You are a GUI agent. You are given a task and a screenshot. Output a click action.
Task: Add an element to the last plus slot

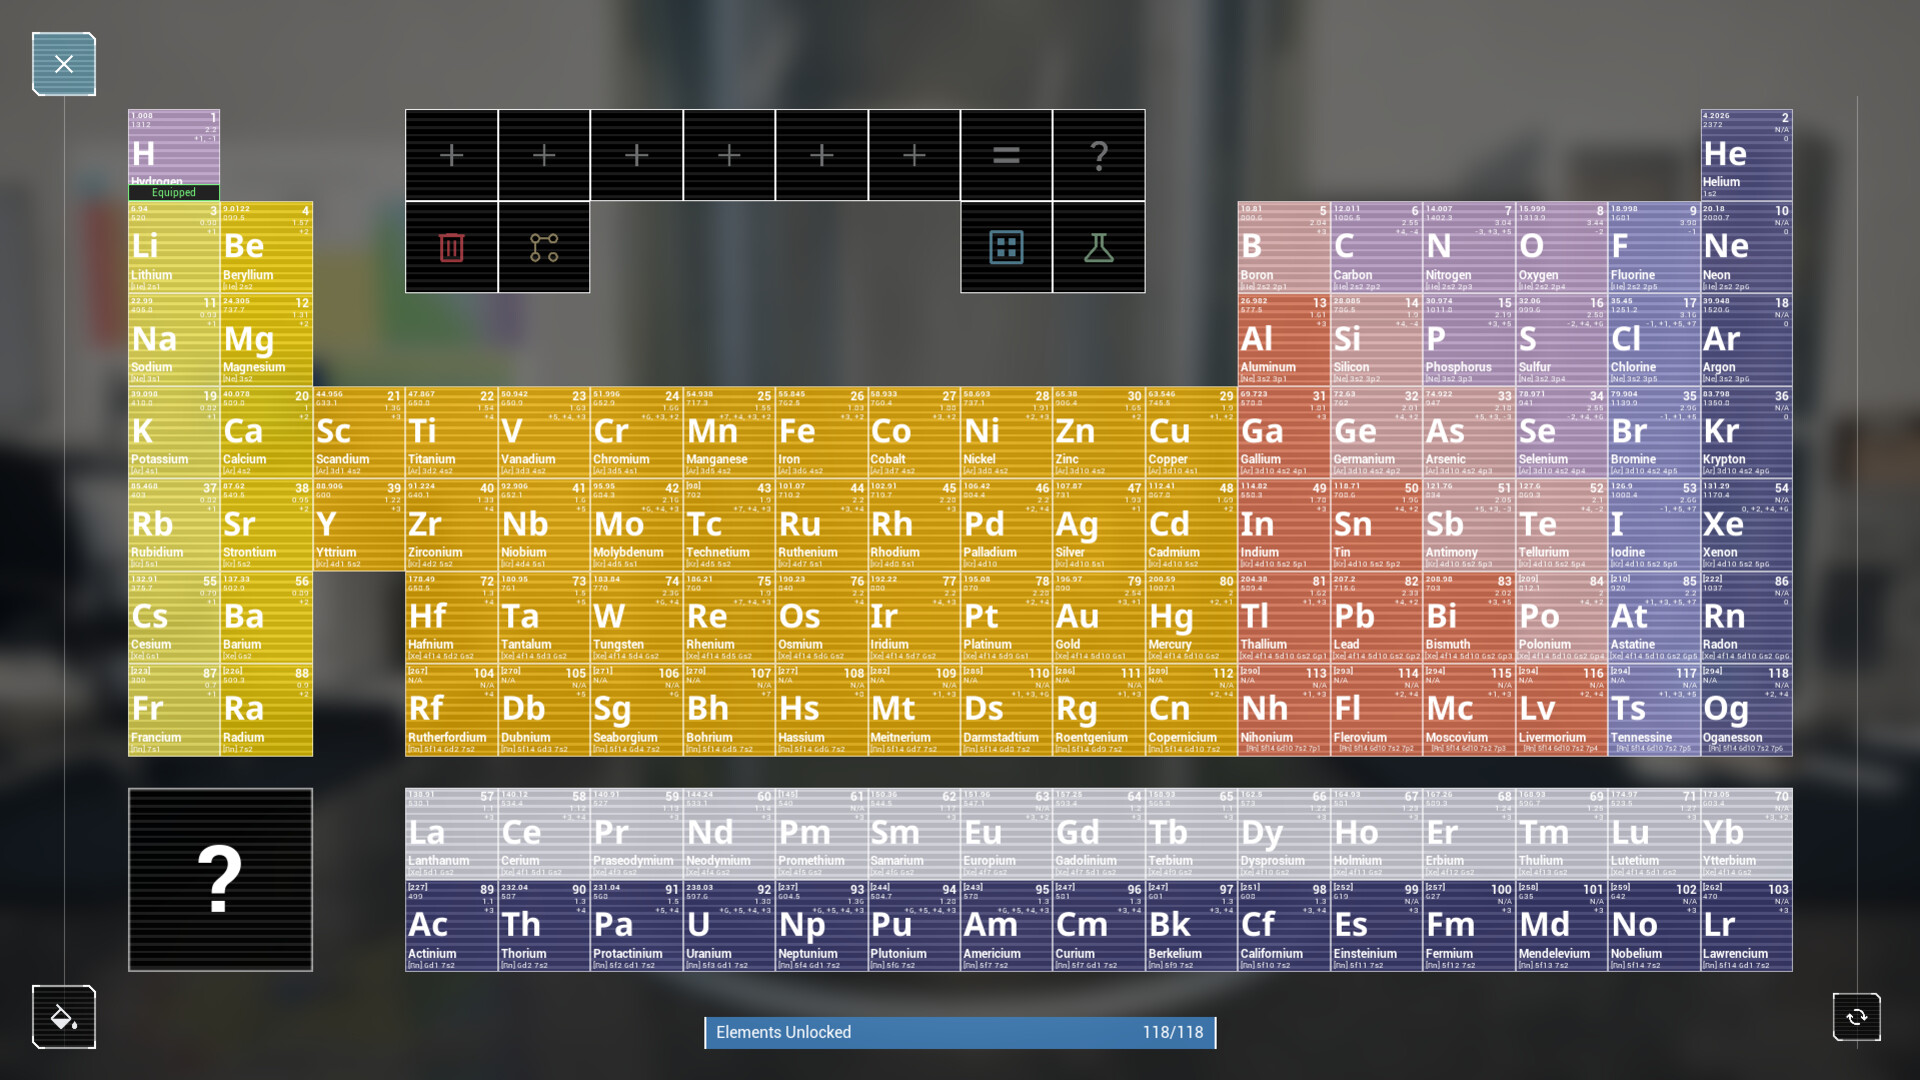(913, 154)
